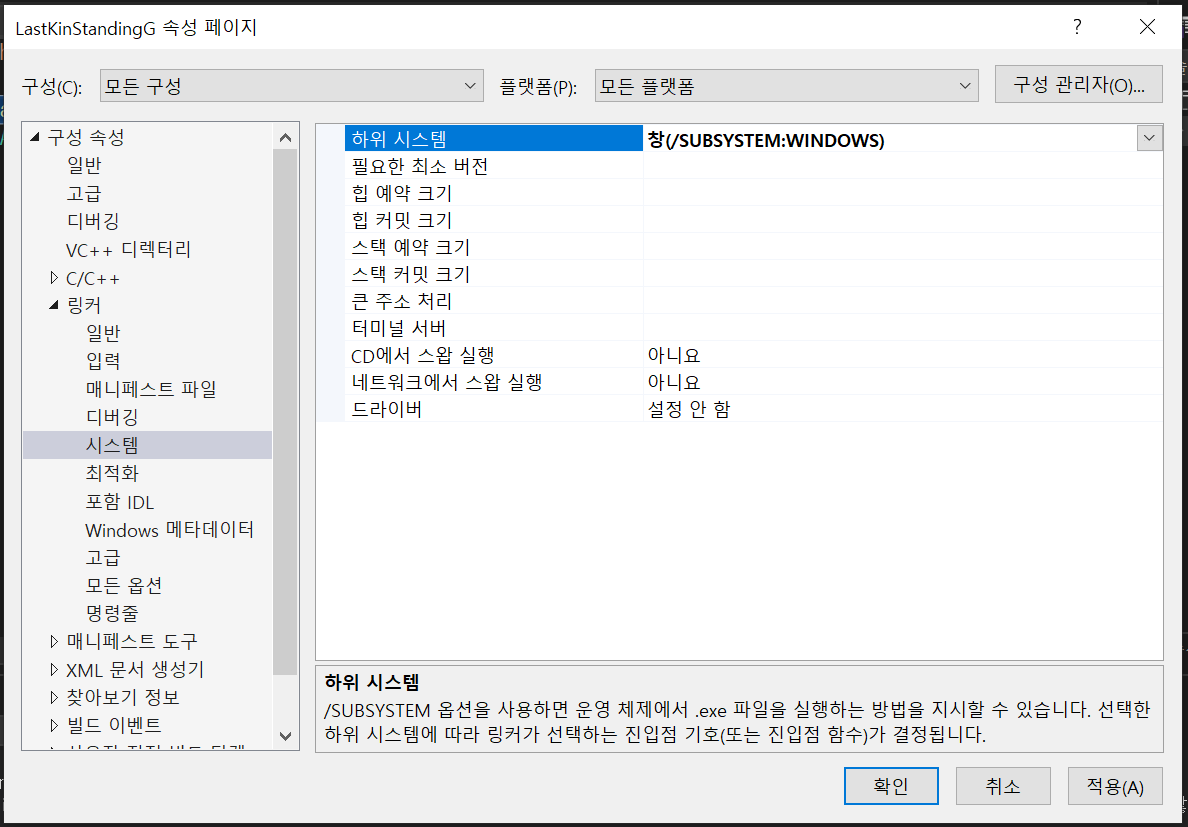This screenshot has width=1188, height=827.
Task: Select 매니페스트 파일 under 링커
Action: [151, 389]
